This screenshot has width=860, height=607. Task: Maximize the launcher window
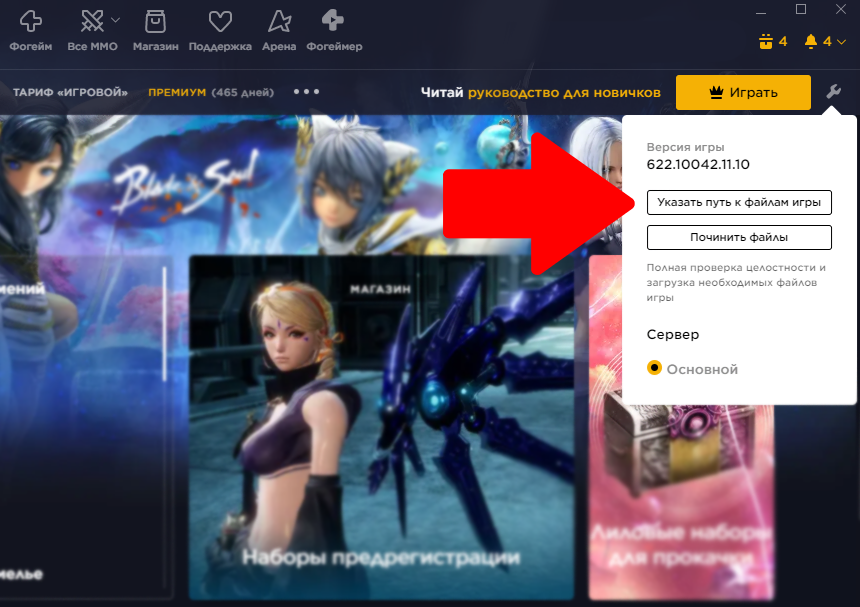pos(801,9)
